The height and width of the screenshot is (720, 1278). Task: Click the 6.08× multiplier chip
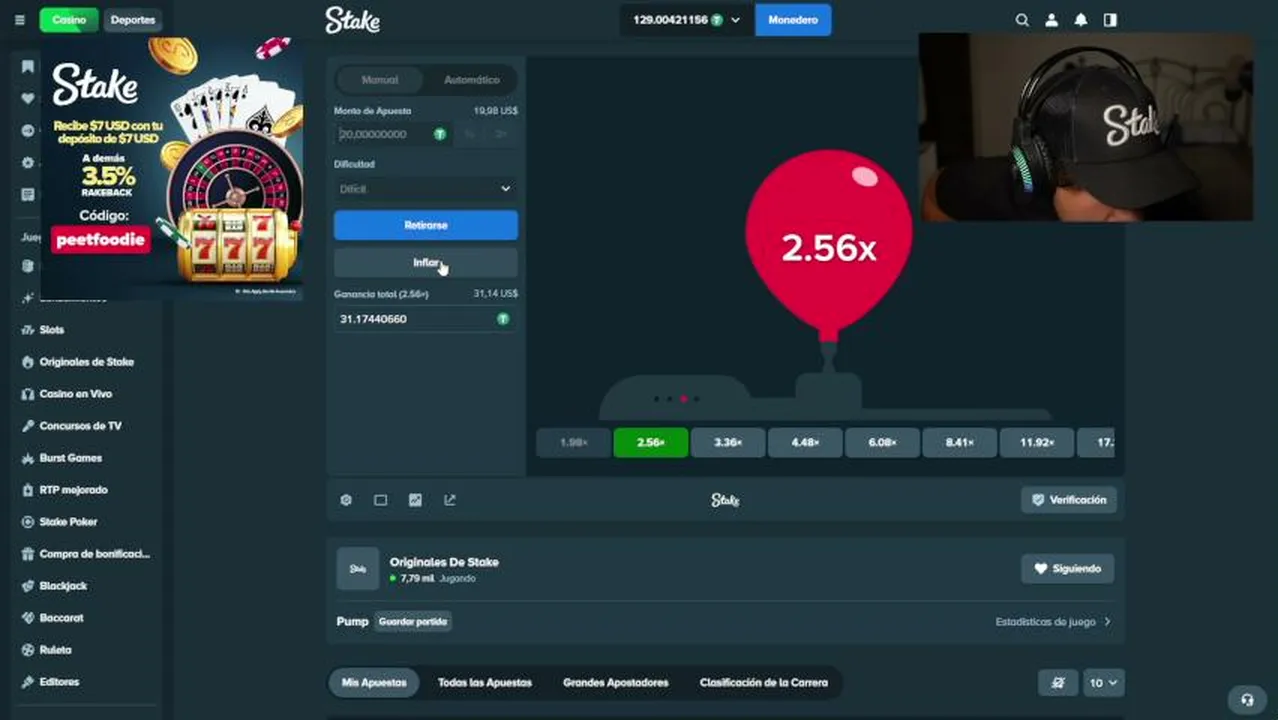coord(882,442)
